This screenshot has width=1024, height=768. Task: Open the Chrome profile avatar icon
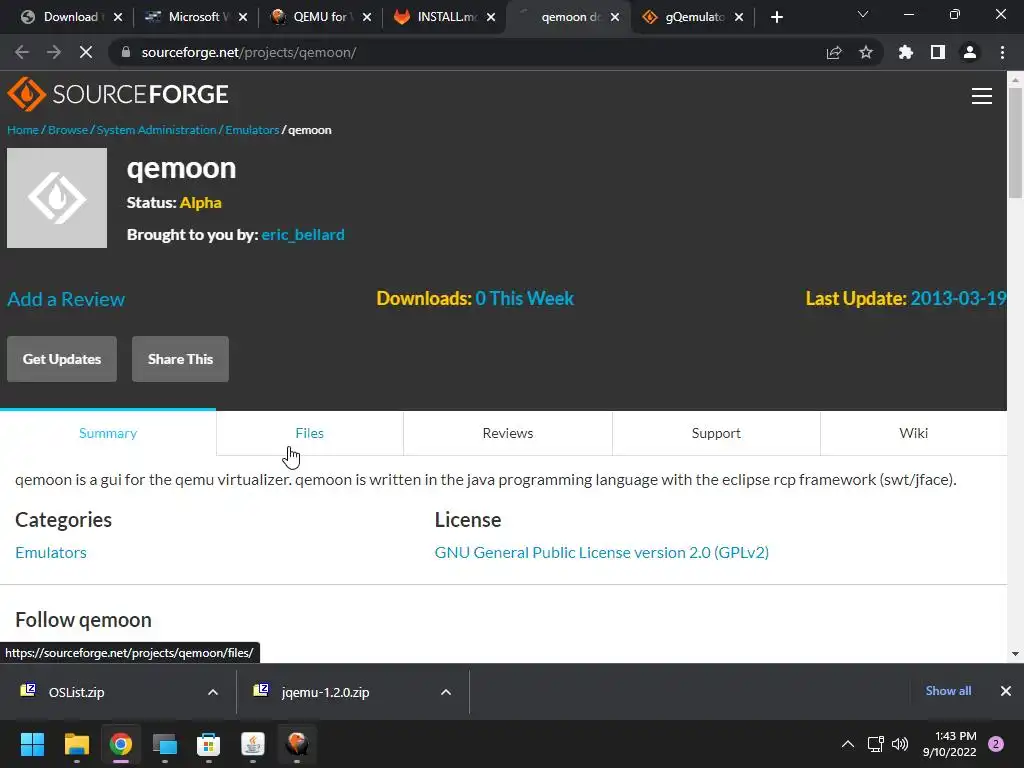970,52
